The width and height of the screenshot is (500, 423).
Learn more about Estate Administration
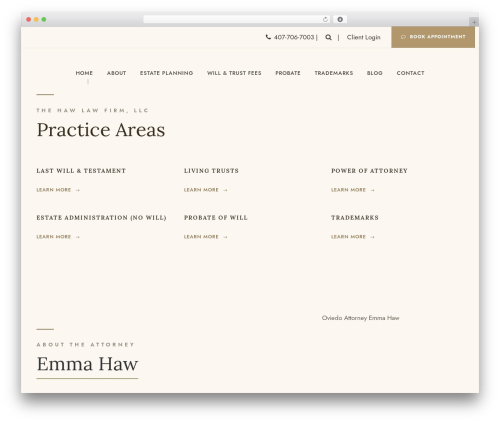coord(58,237)
